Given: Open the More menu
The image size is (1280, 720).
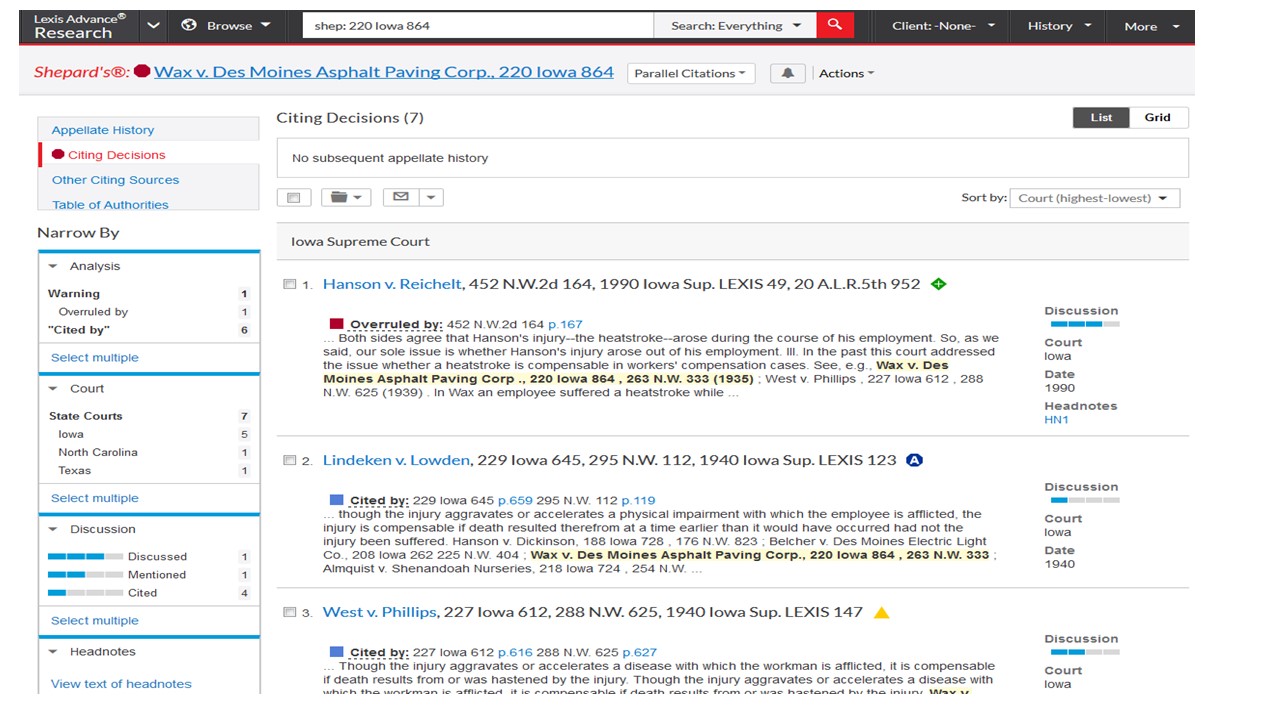Looking at the screenshot, I should click(x=1150, y=26).
